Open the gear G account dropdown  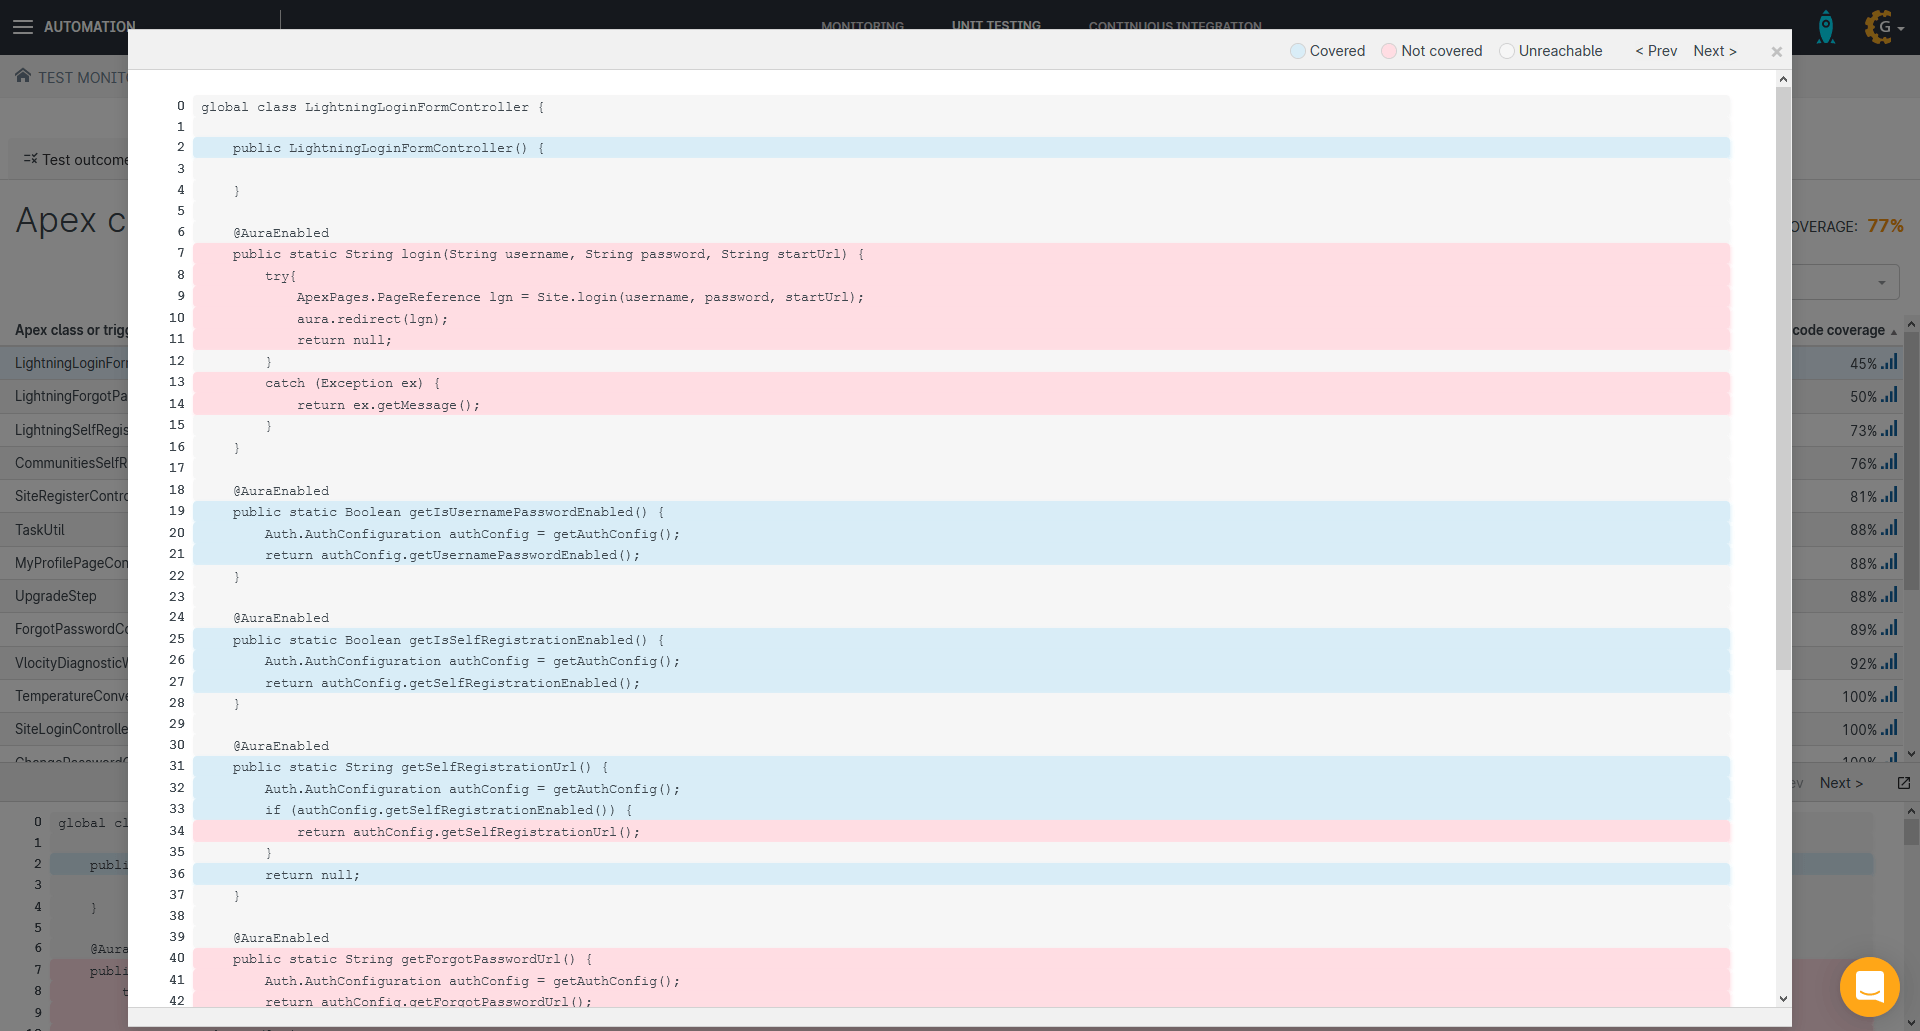coord(1884,27)
